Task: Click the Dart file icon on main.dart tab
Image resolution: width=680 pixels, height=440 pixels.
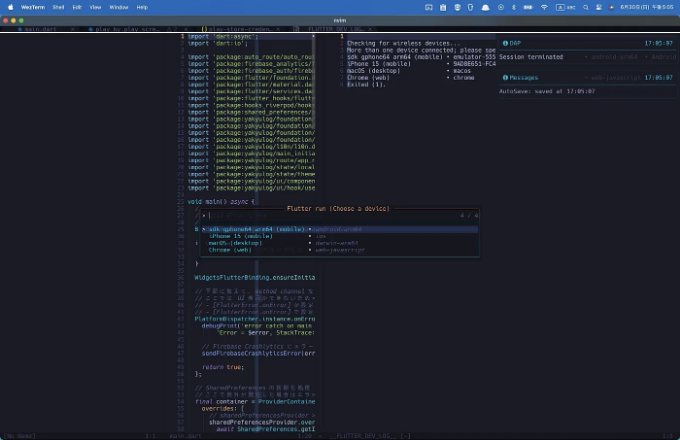Action: [x=20, y=29]
